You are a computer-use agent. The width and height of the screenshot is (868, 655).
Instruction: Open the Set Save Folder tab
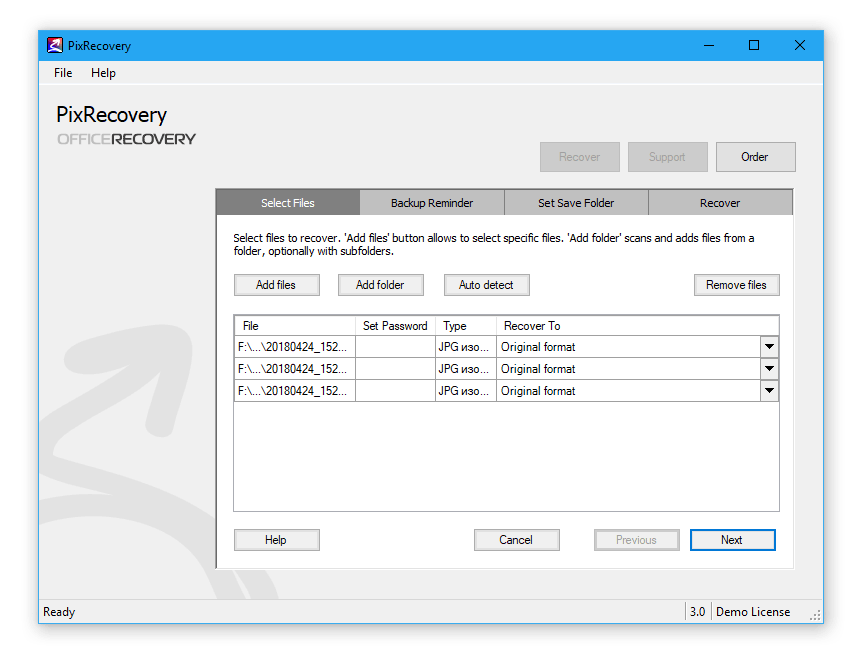(x=576, y=202)
